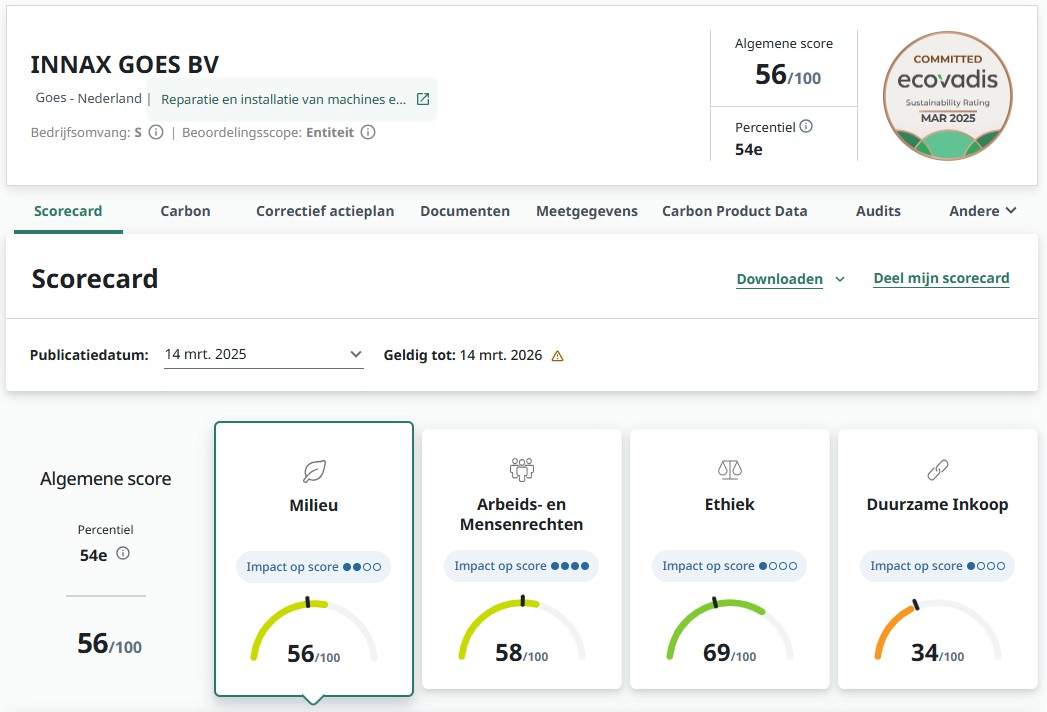Image resolution: width=1047 pixels, height=712 pixels.
Task: Click the external link icon after industry name
Action: (423, 99)
